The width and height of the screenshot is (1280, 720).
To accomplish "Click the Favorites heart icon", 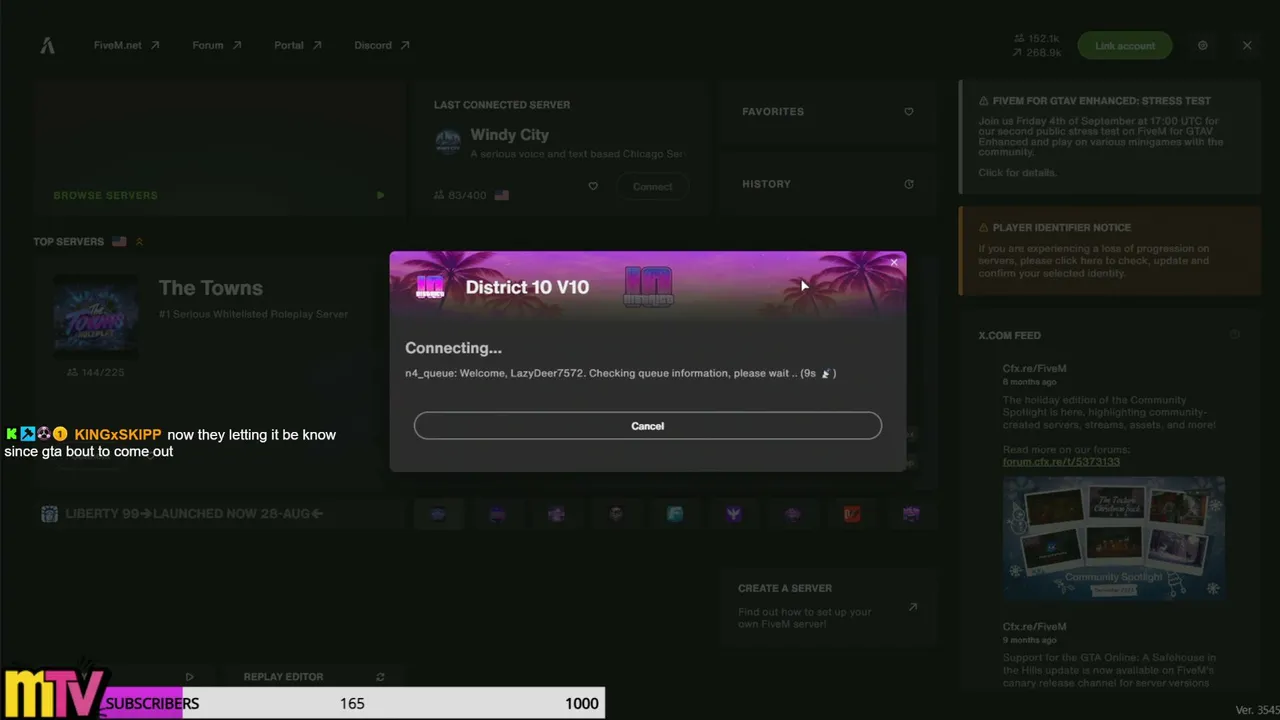I will (x=909, y=111).
